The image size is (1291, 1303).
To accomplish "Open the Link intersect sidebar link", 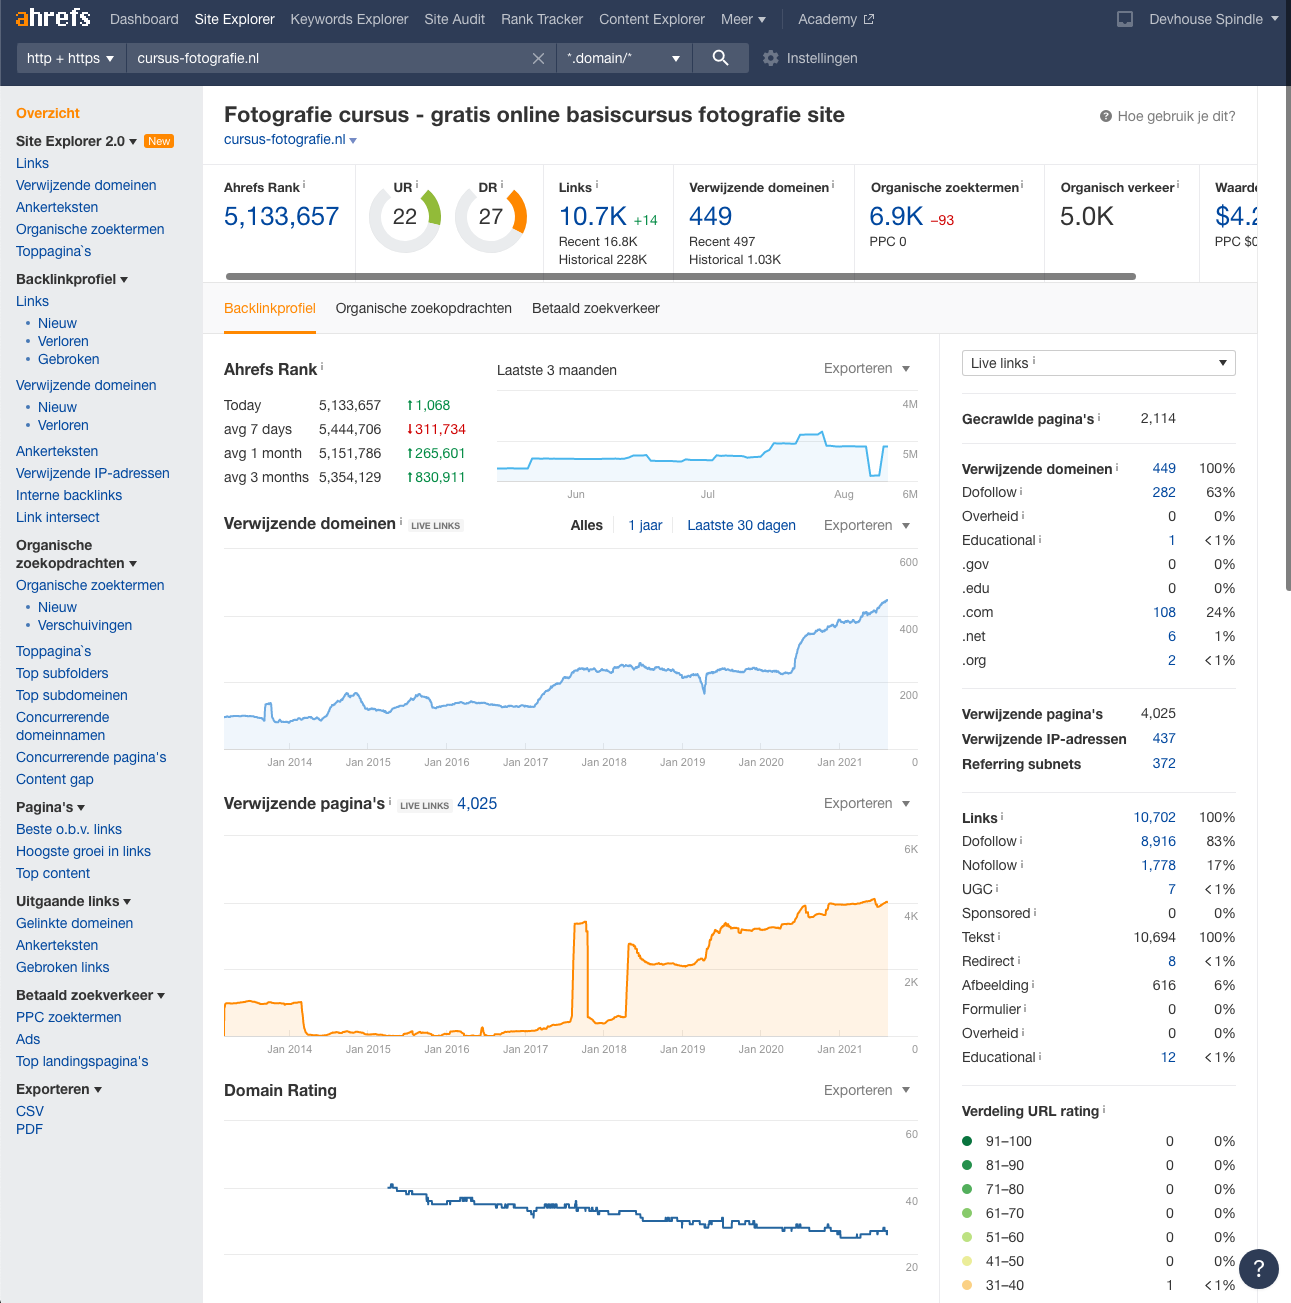I will (x=58, y=517).
